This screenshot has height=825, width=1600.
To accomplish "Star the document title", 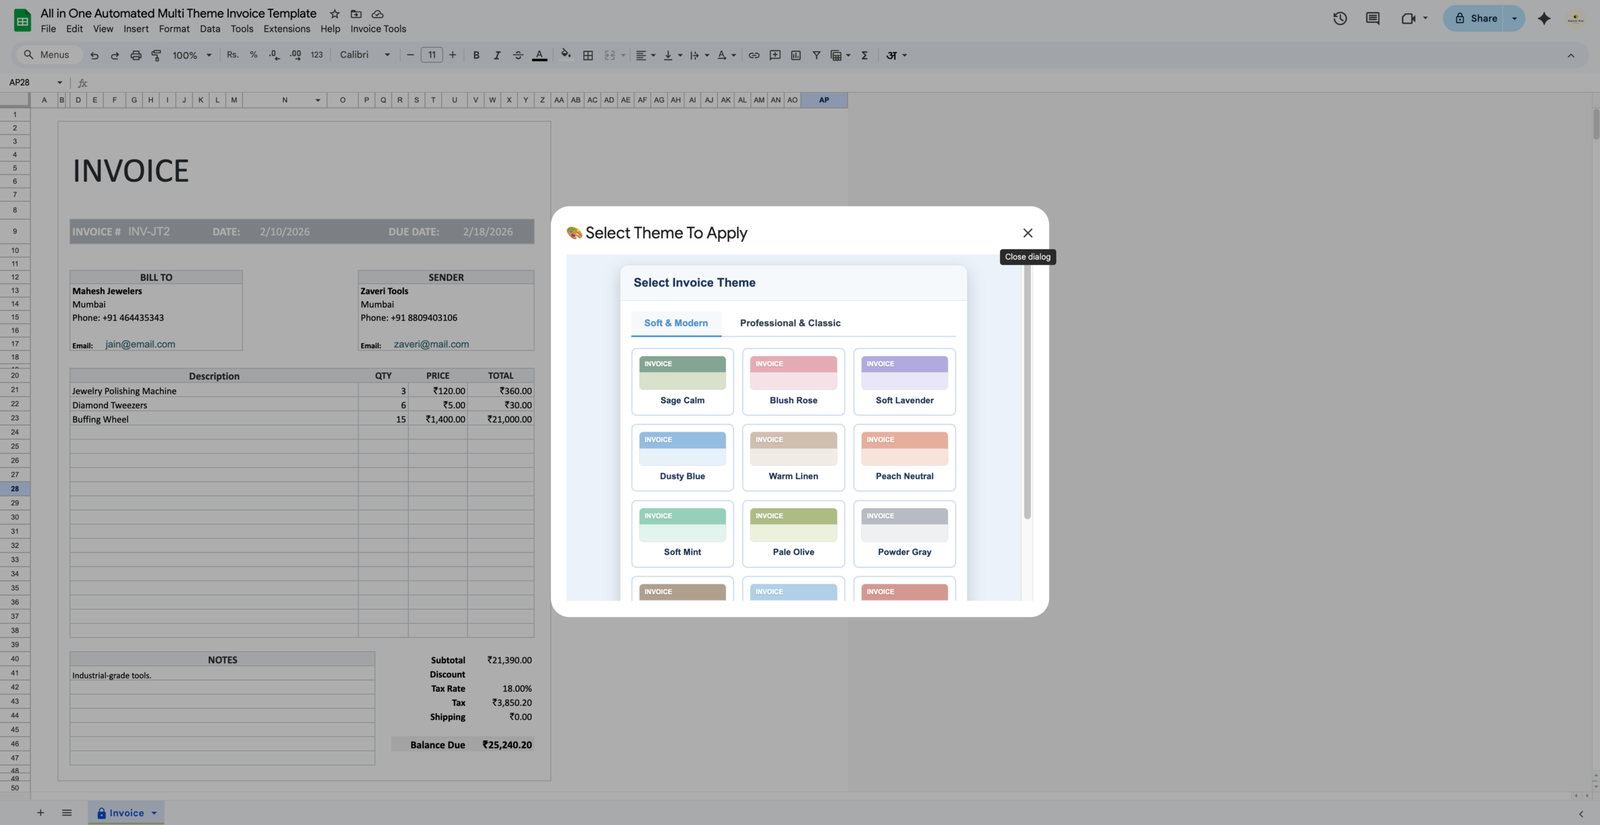I will [334, 14].
